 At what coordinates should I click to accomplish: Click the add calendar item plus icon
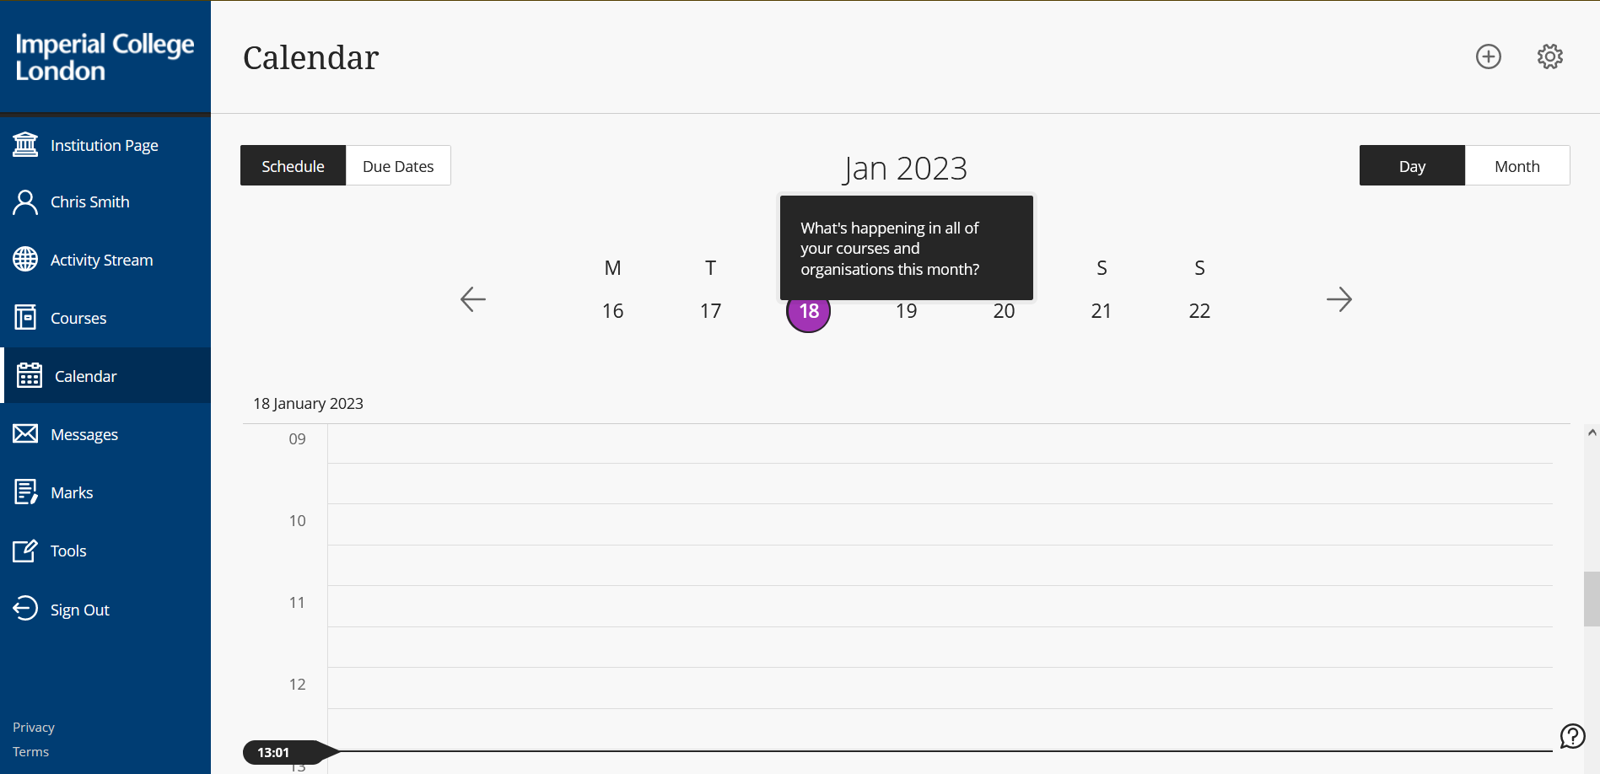(1488, 57)
